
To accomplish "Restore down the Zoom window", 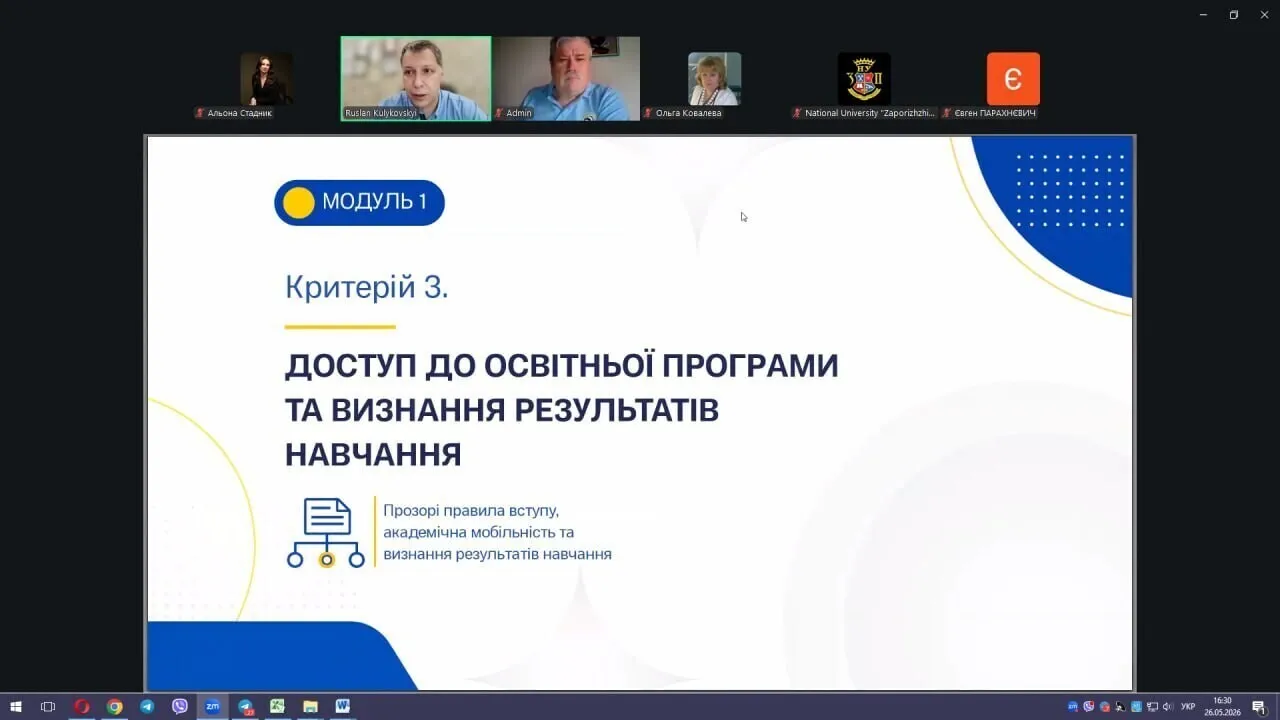I will (1233, 15).
